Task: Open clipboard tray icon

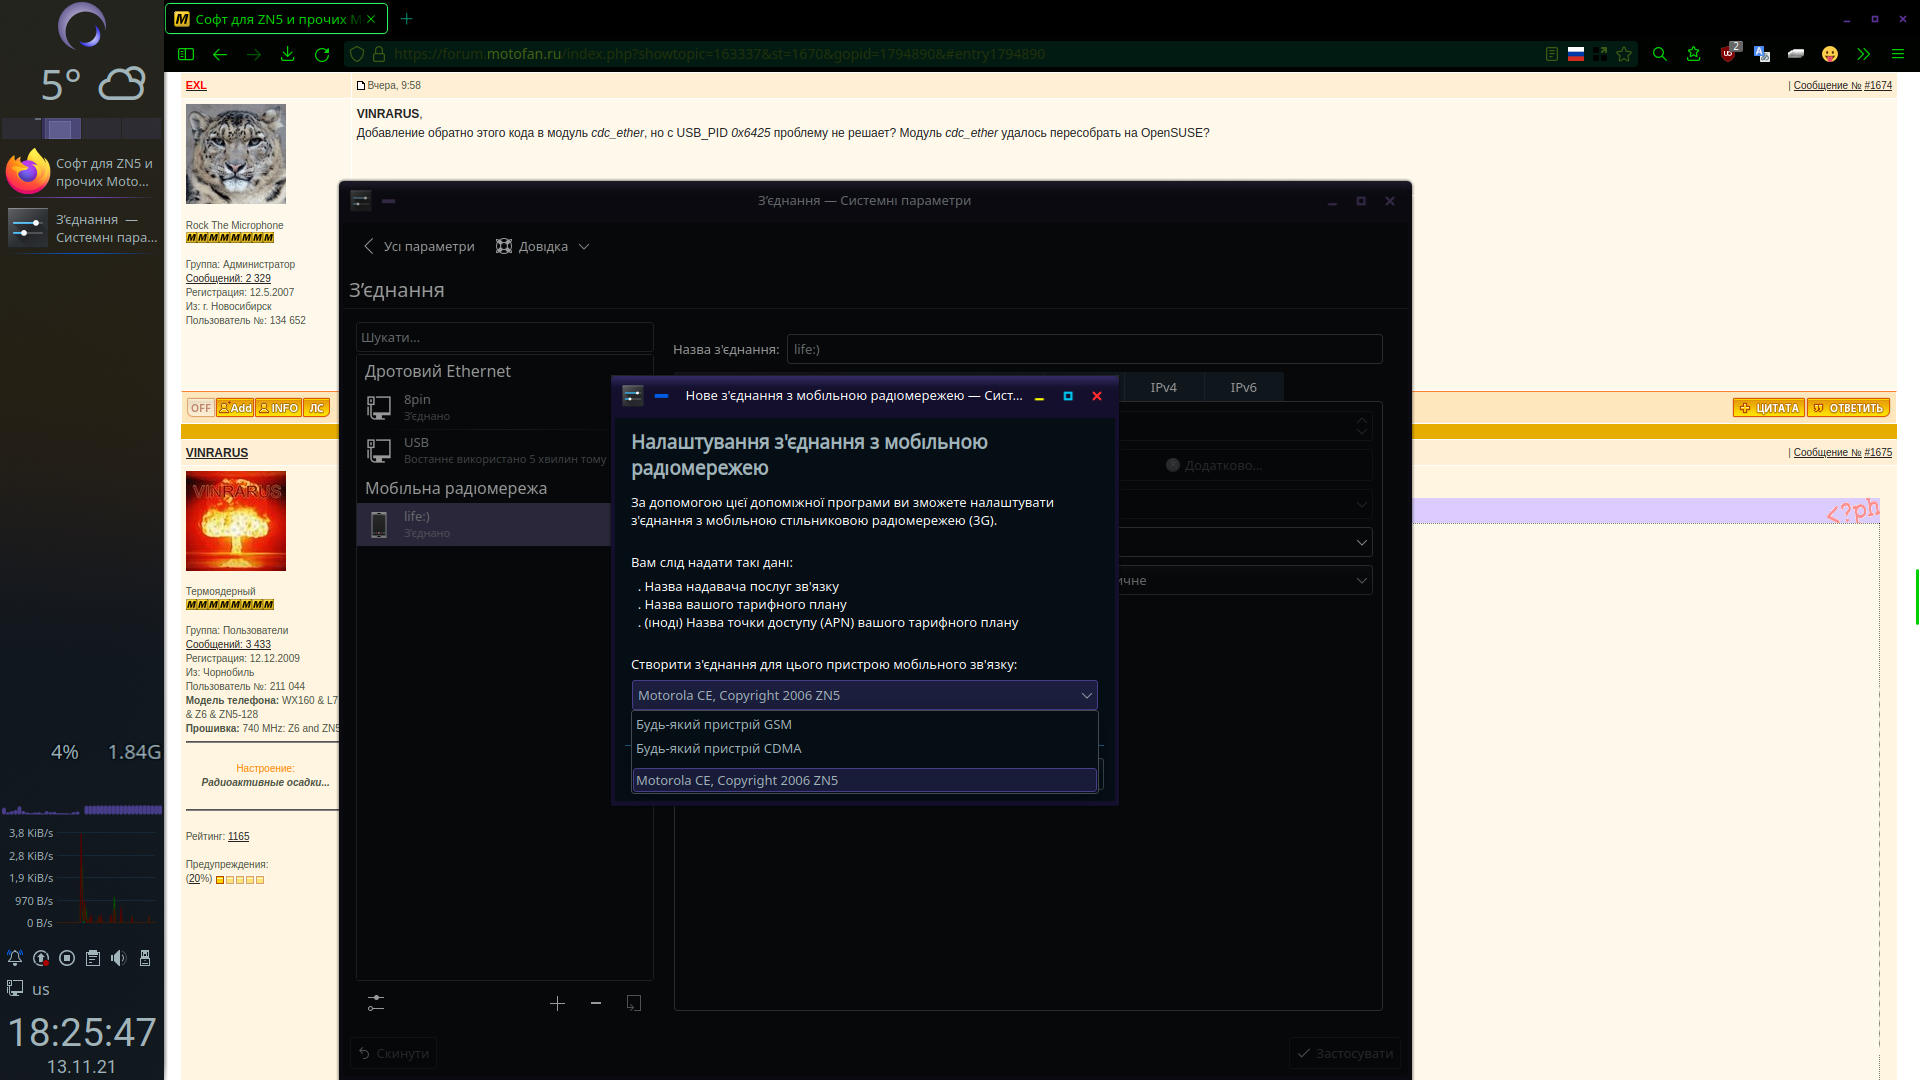Action: [x=93, y=958]
